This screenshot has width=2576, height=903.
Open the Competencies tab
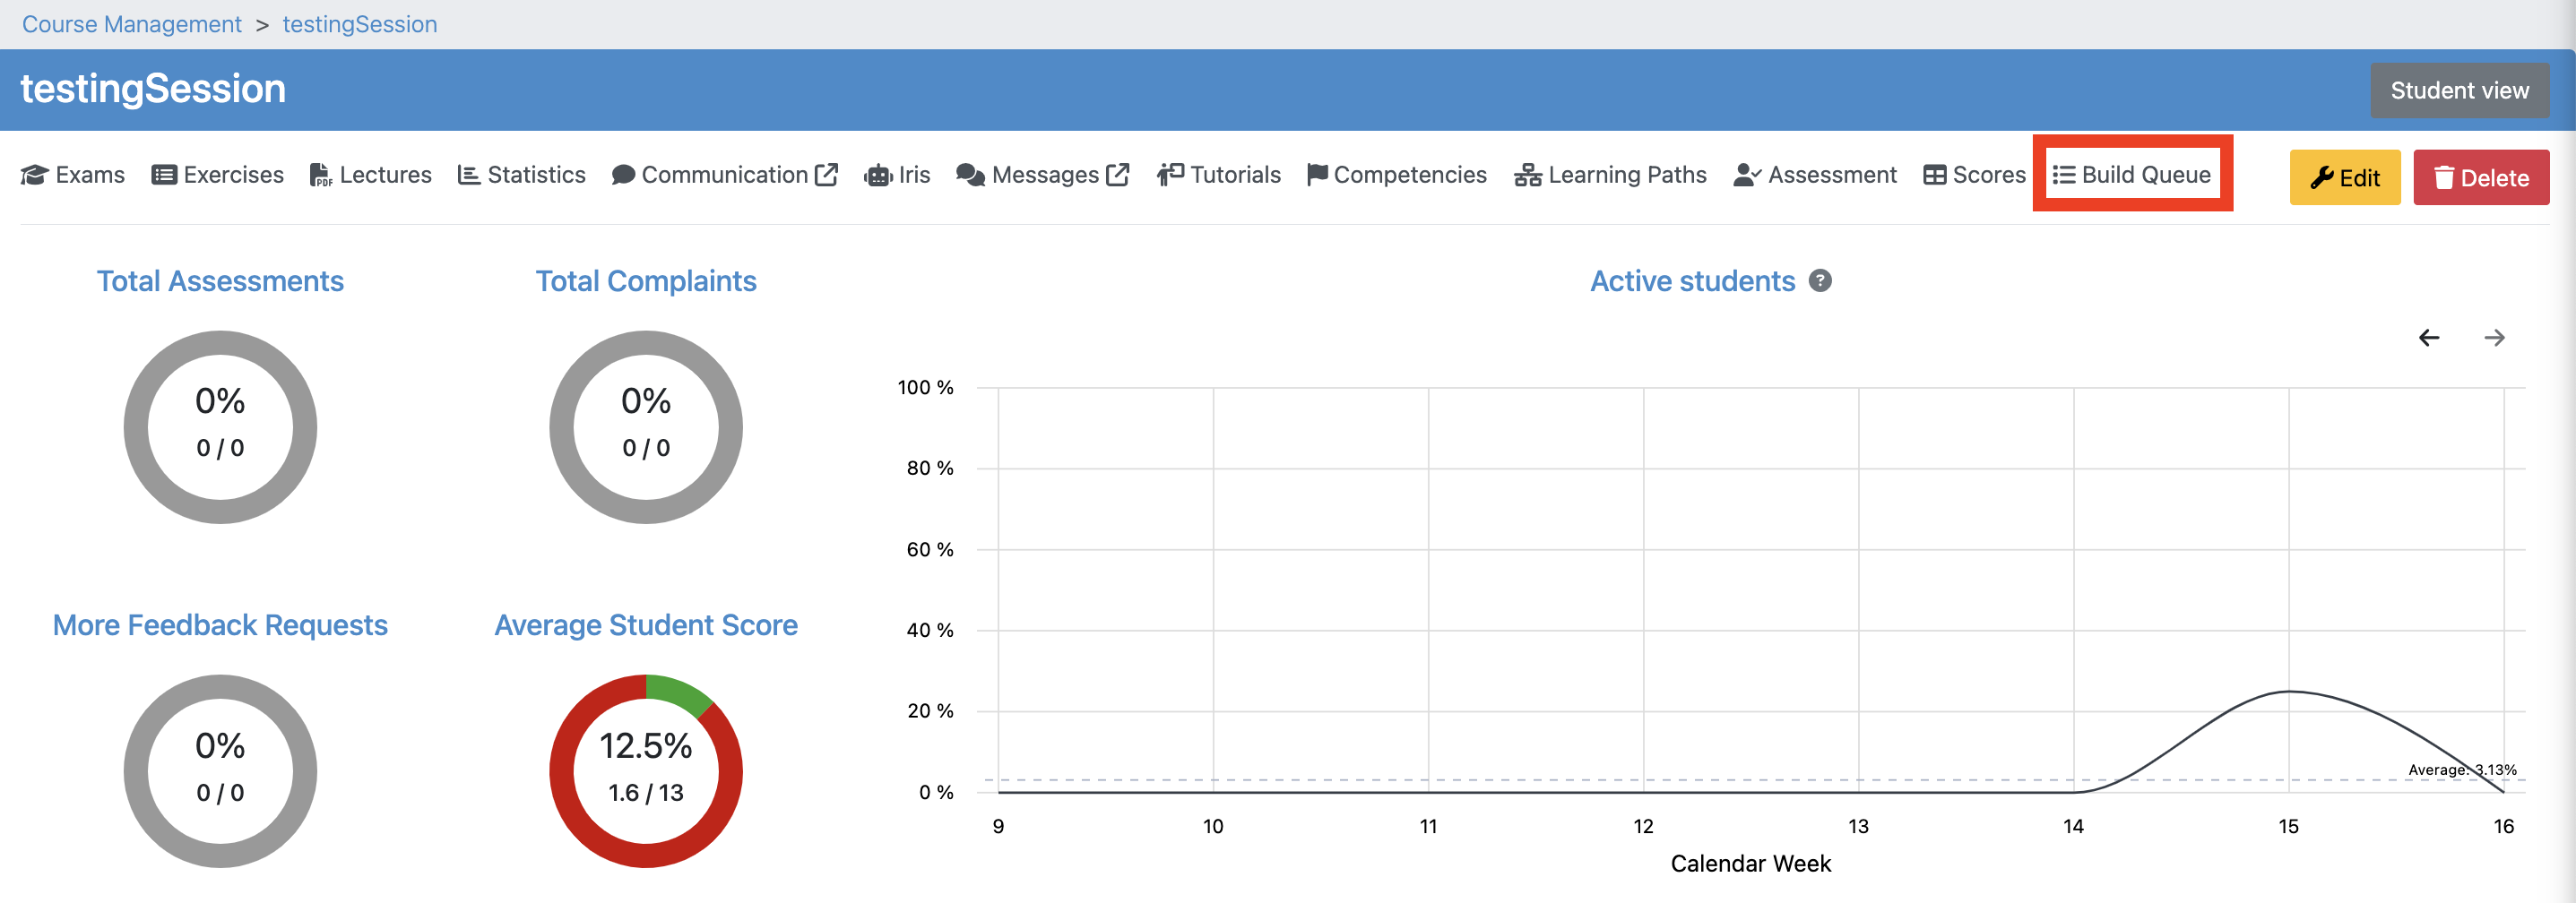1397,175
